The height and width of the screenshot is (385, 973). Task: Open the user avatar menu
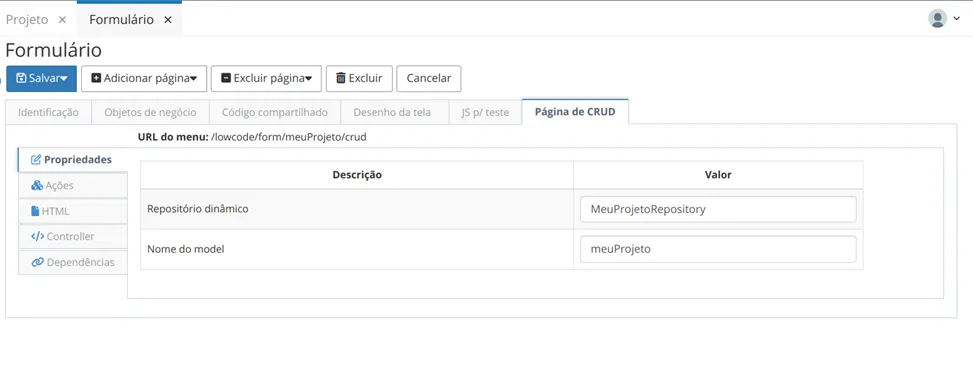(937, 19)
